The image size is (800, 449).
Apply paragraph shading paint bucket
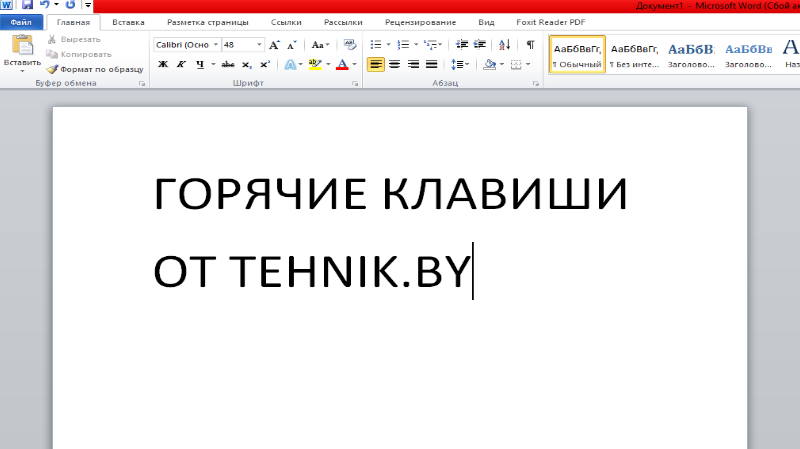coord(490,64)
